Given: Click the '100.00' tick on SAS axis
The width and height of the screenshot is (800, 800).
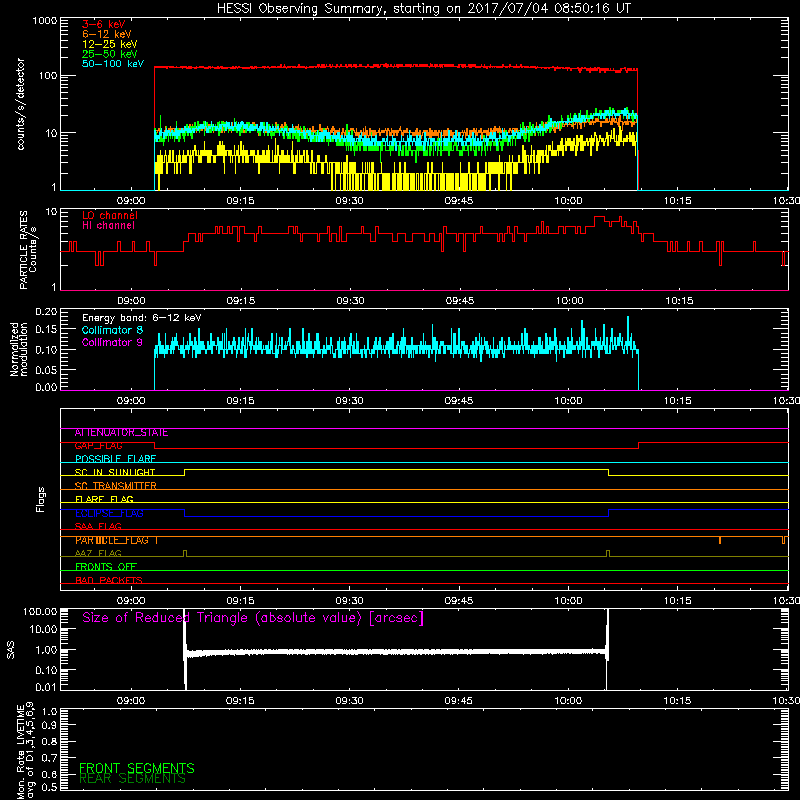Looking at the screenshot, I should [40, 612].
